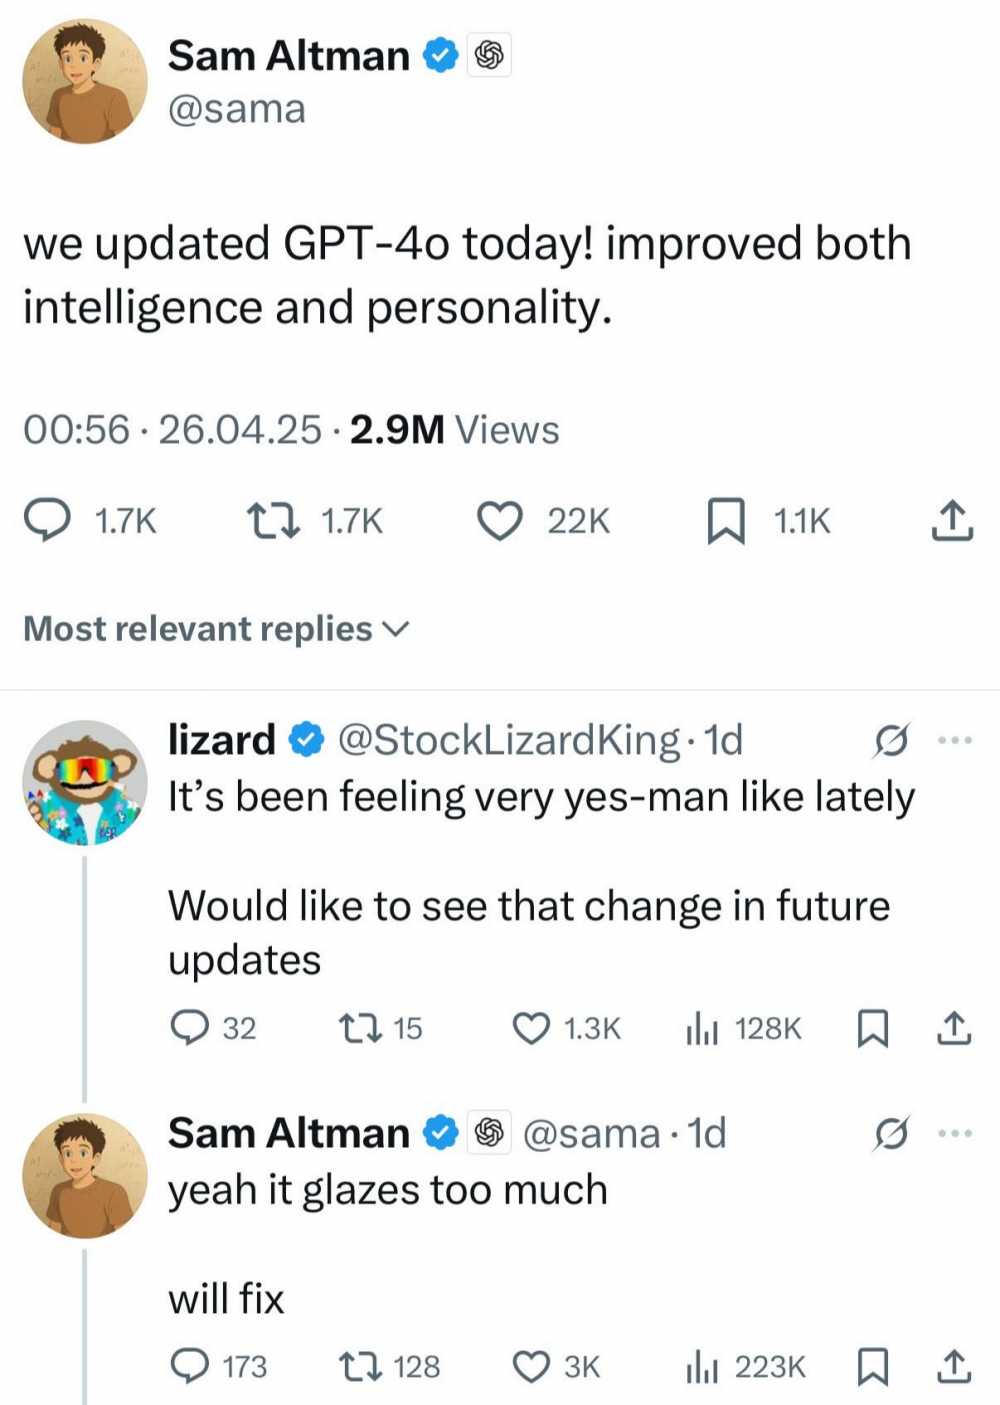Image resolution: width=1000 pixels, height=1405 pixels.
Task: Bookmark lizard's reply
Action: 872,1028
